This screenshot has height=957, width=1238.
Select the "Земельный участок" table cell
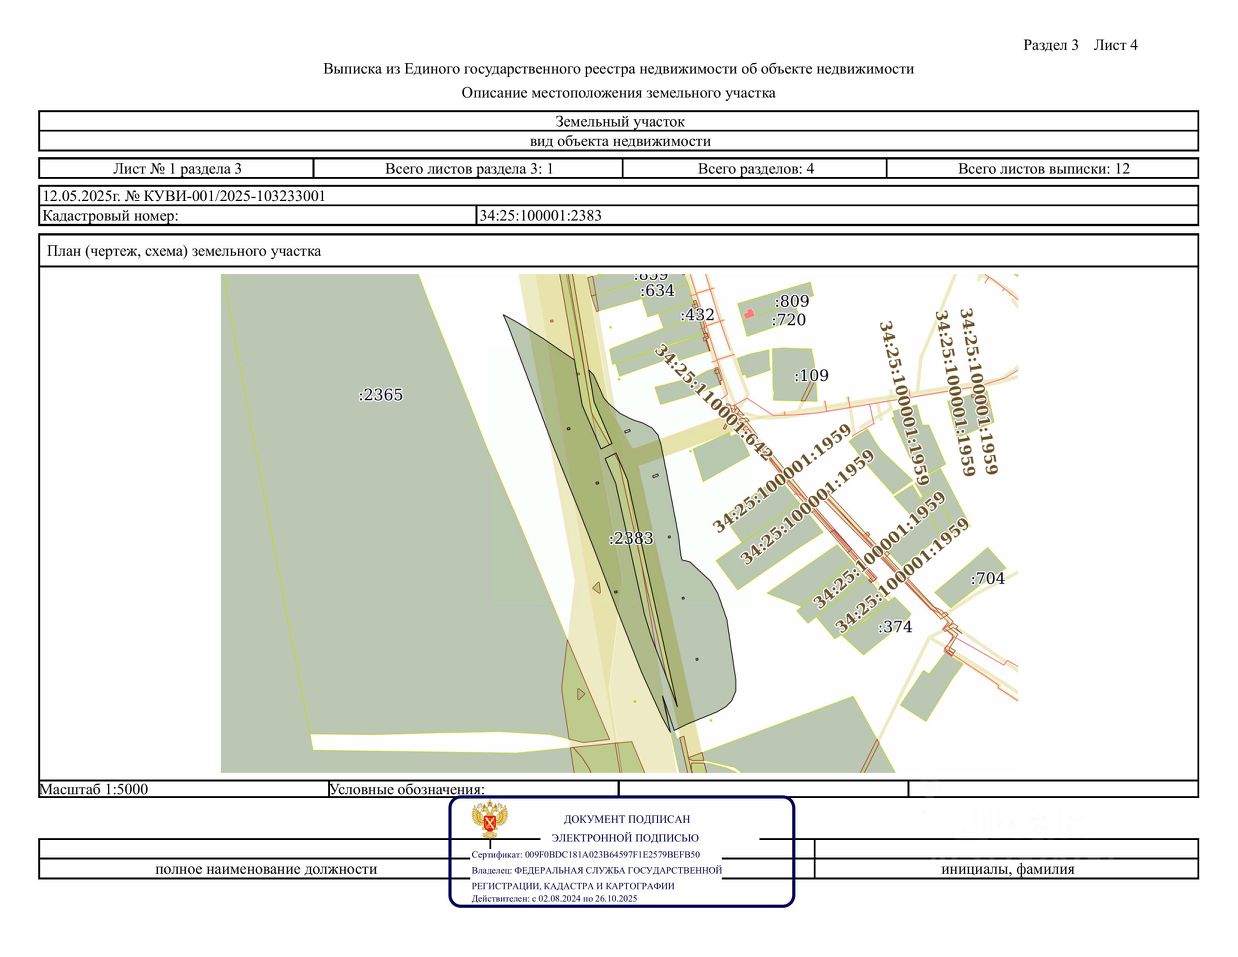click(619, 122)
